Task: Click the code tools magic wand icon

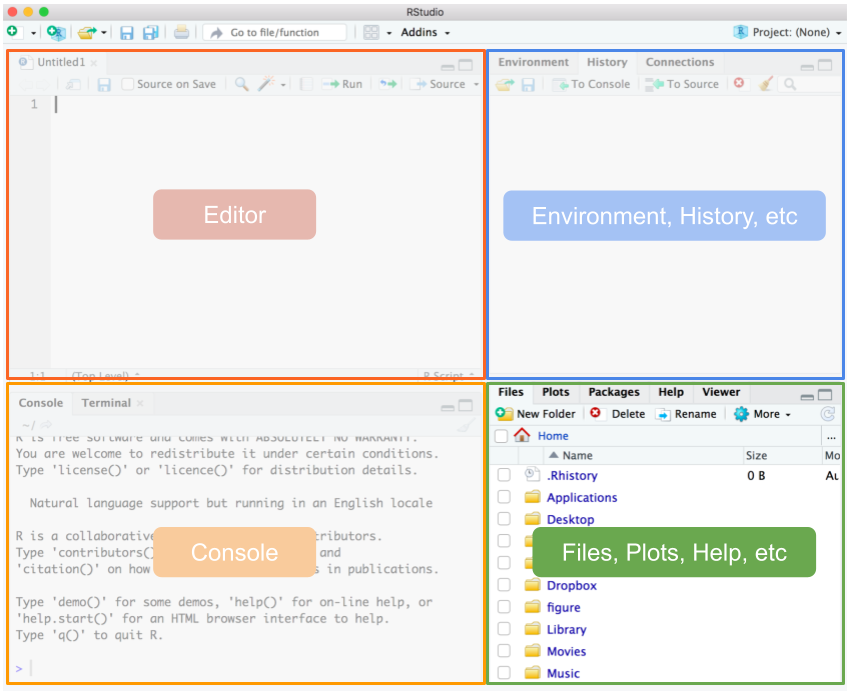Action: pyautogui.click(x=266, y=84)
